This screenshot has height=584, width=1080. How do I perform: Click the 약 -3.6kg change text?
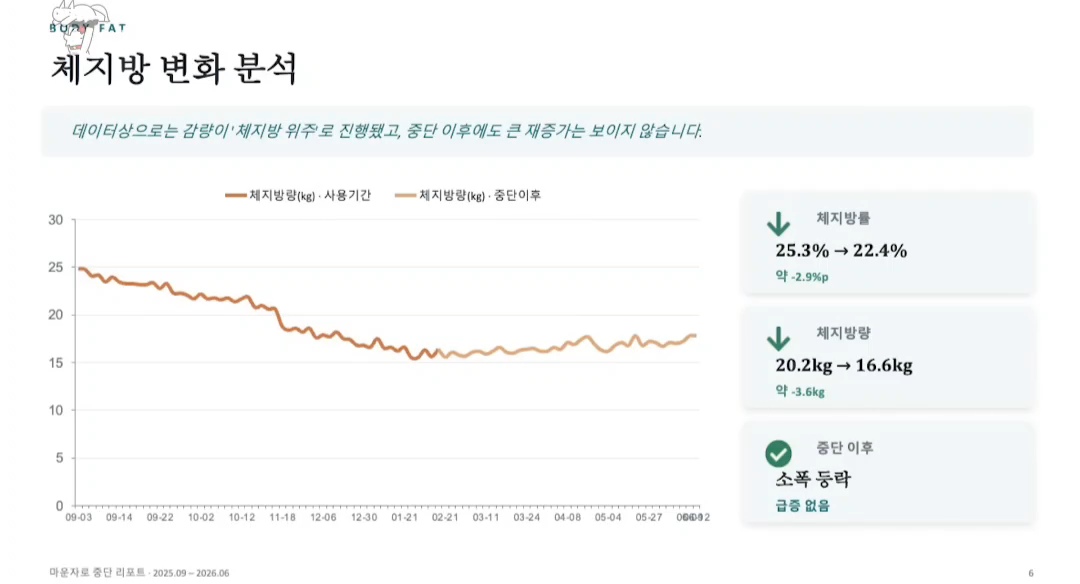(x=800, y=391)
